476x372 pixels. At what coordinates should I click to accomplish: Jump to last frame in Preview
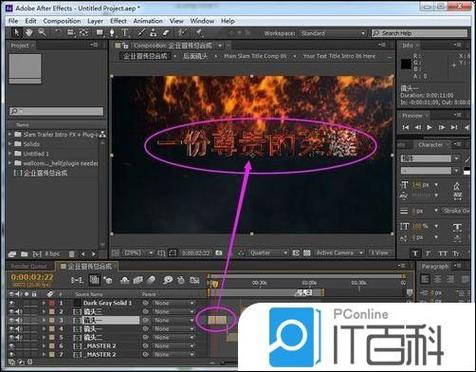tap(454, 127)
